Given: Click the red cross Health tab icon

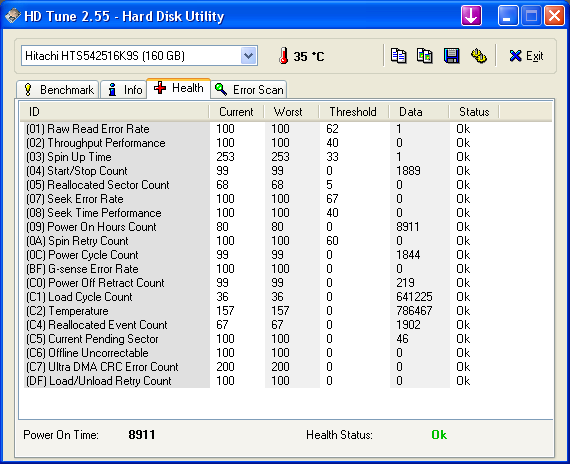Looking at the screenshot, I should (160, 88).
